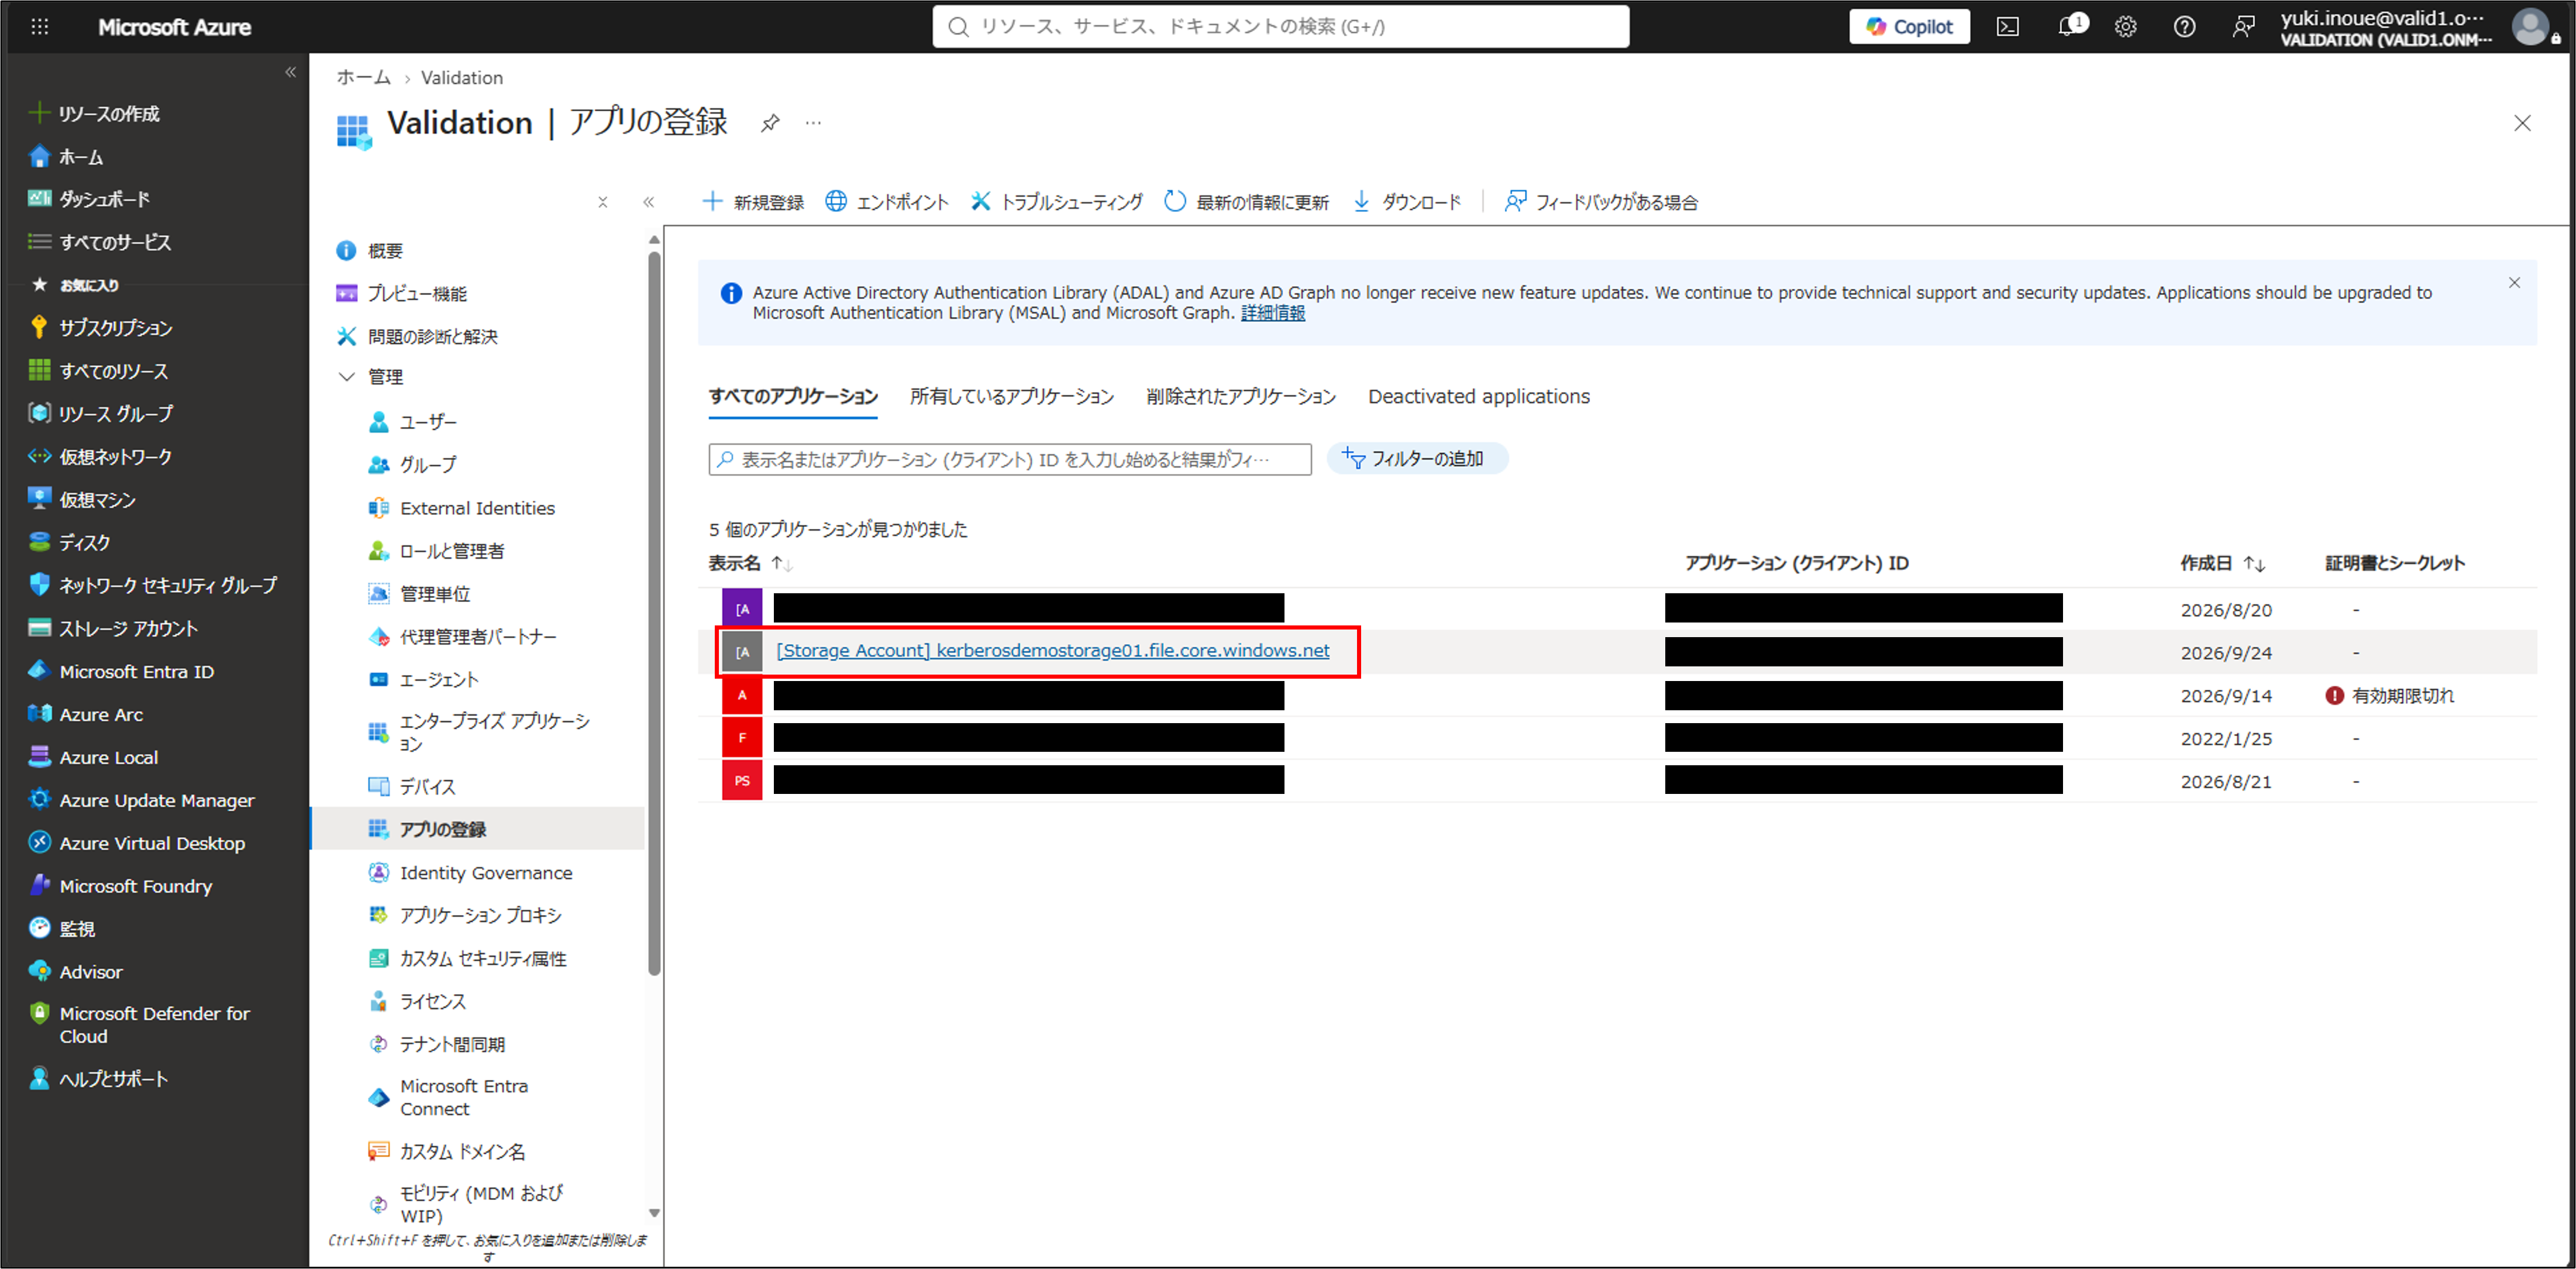2576x1269 pixels.
Task: Switch to the 削除されたアプリケーション tab
Action: pos(1241,397)
